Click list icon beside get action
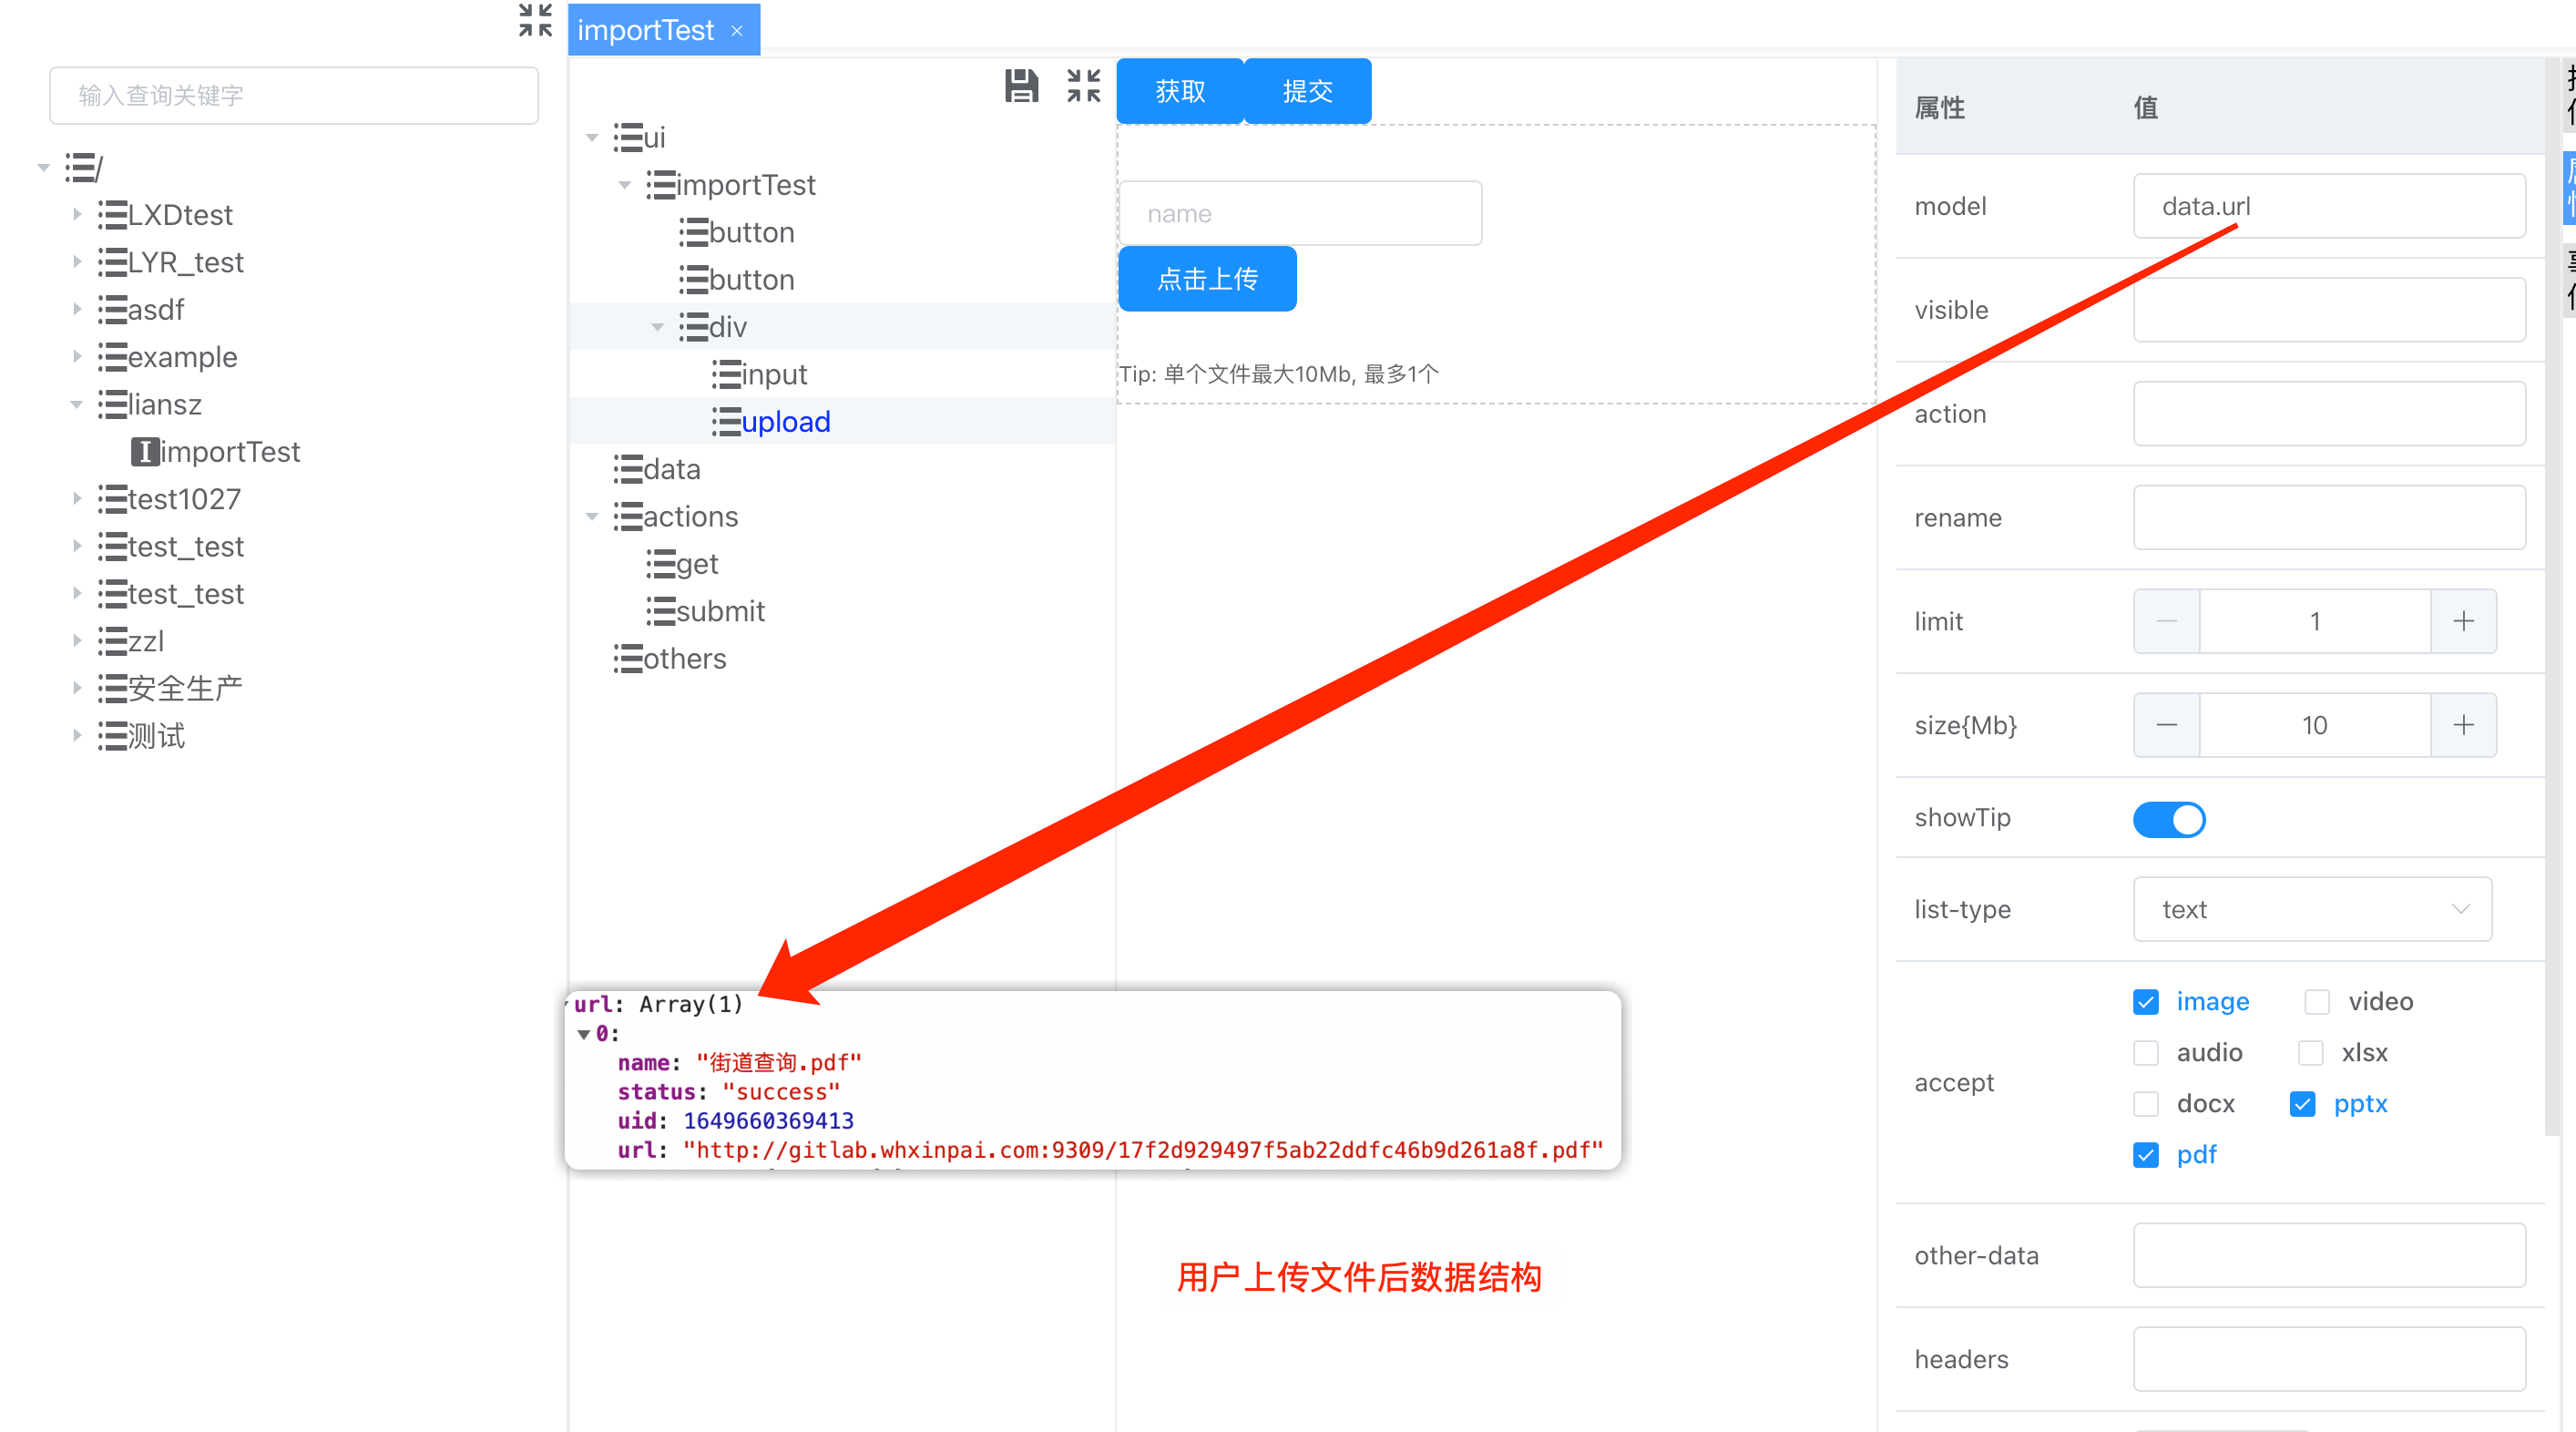Screen dimensions: 2576x1432 point(661,564)
